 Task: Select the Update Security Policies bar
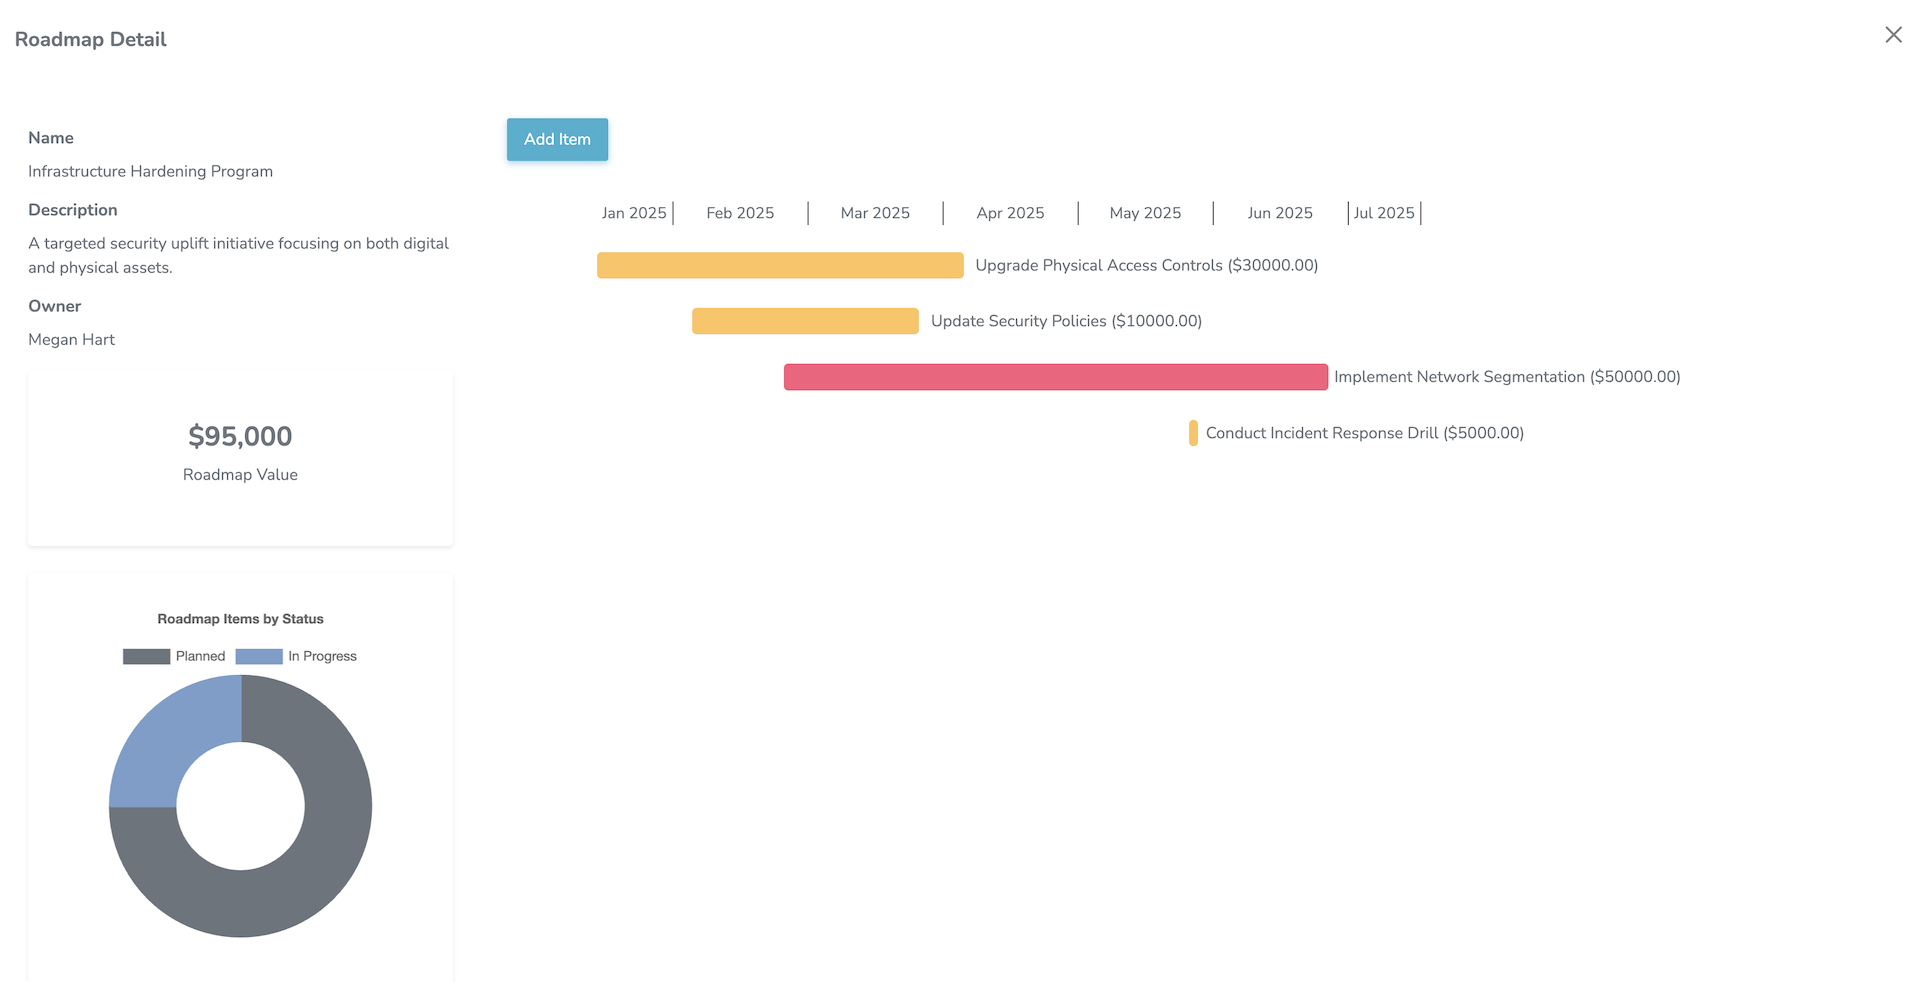[805, 321]
